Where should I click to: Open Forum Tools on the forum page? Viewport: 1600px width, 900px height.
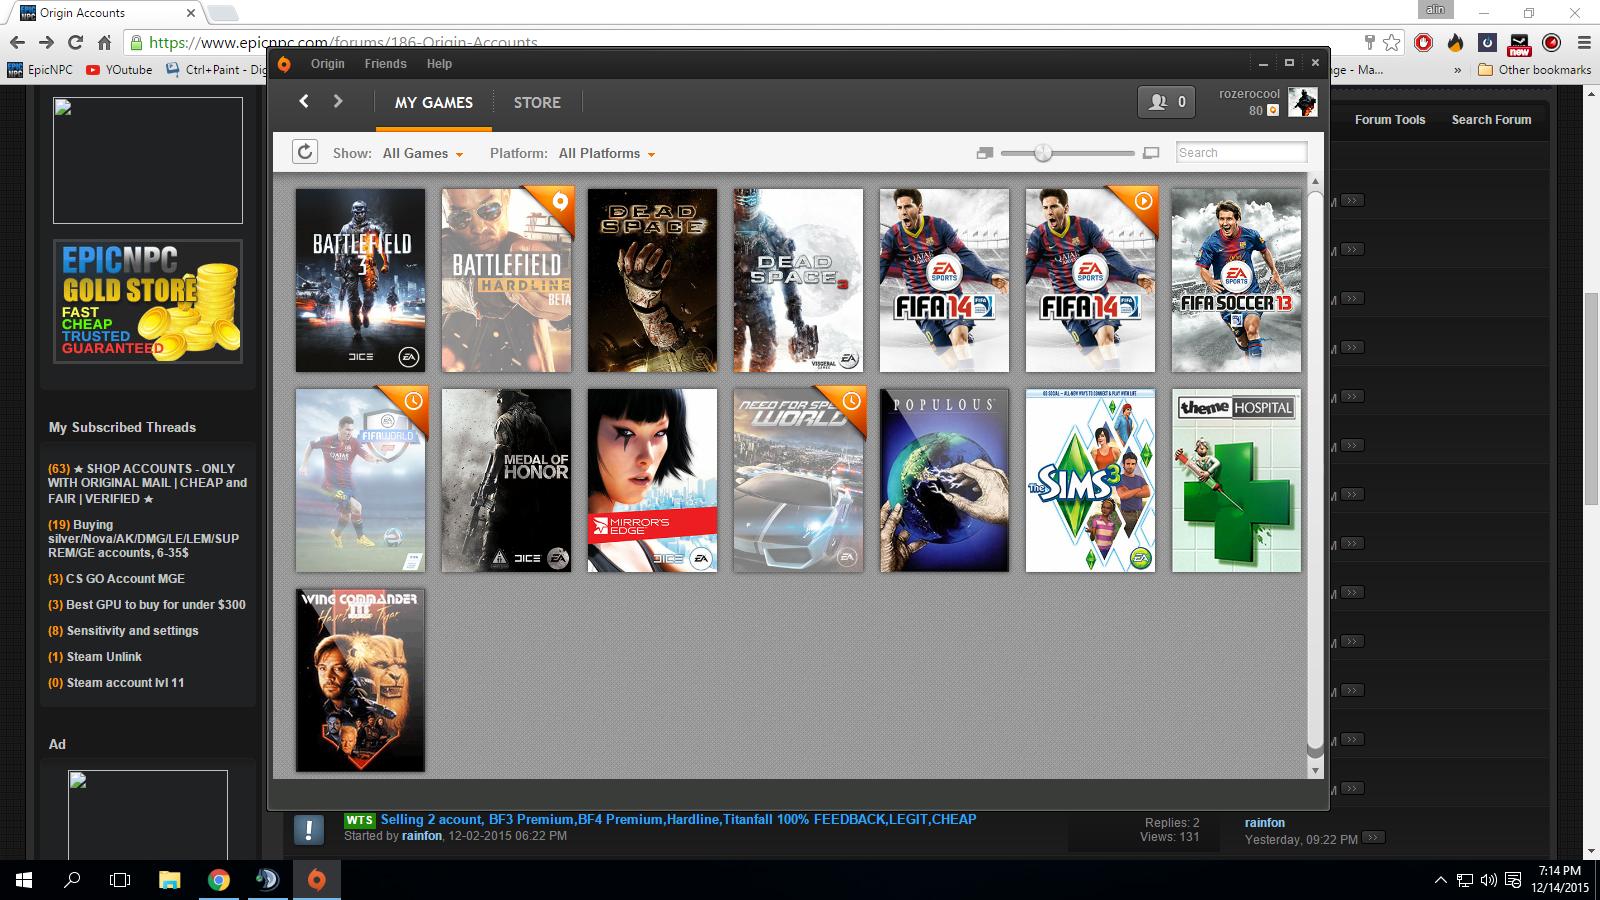pos(1390,120)
